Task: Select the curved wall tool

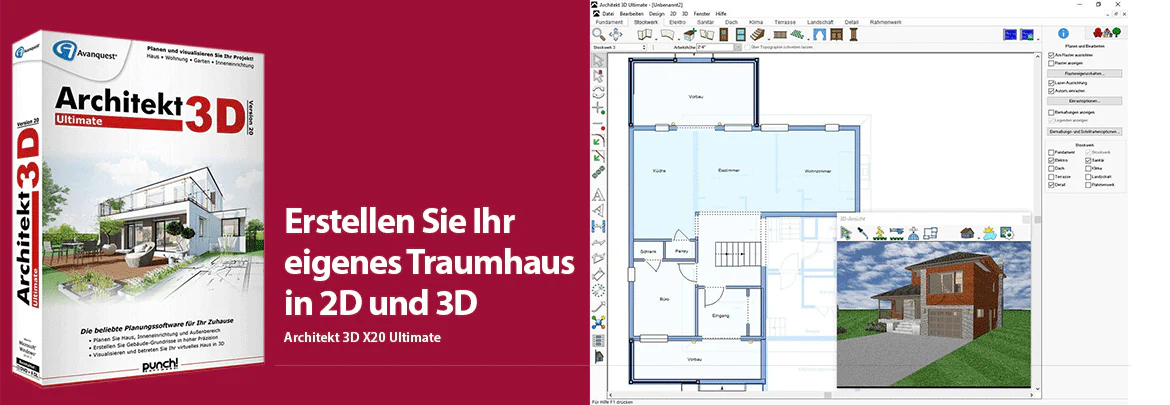Action: point(667,34)
